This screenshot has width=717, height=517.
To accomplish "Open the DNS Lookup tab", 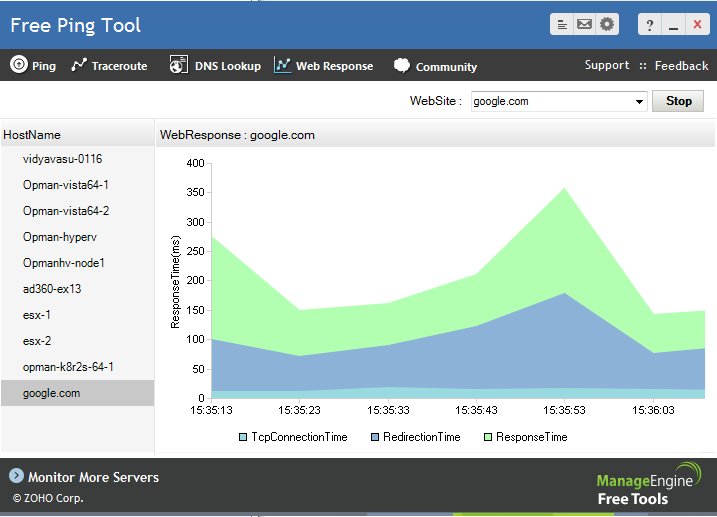I will (x=215, y=65).
